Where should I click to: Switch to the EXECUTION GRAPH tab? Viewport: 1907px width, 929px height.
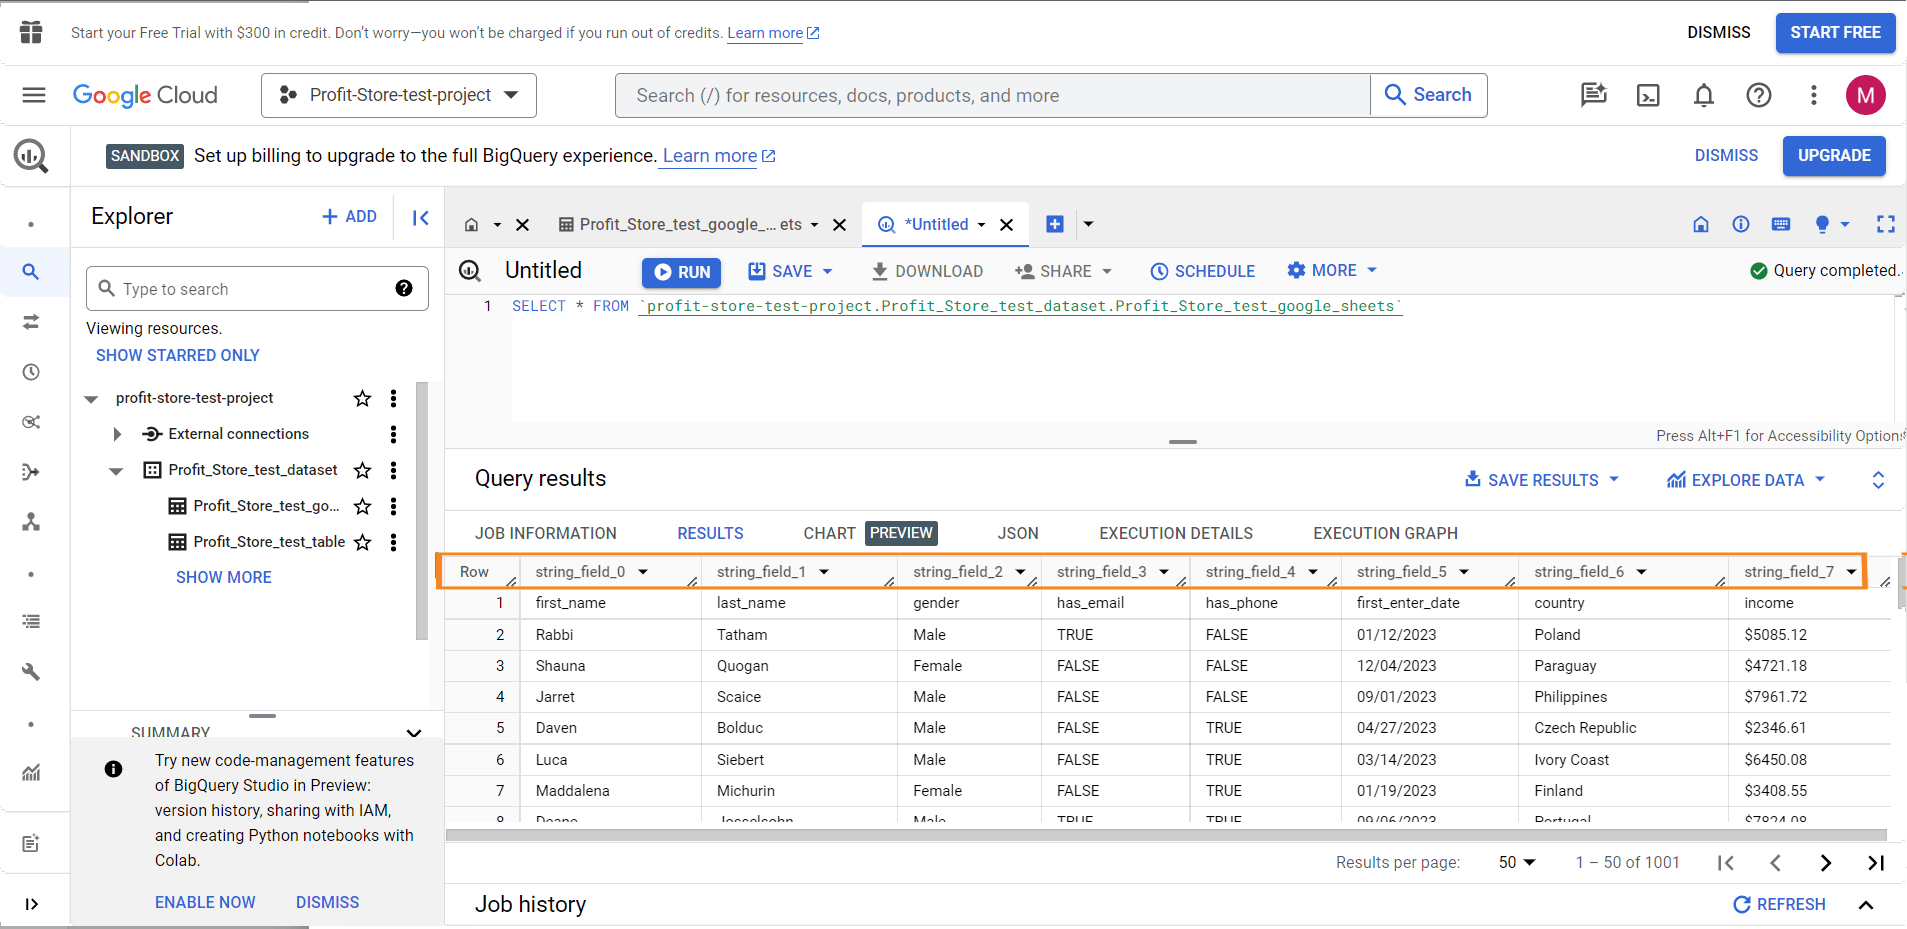pyautogui.click(x=1385, y=533)
